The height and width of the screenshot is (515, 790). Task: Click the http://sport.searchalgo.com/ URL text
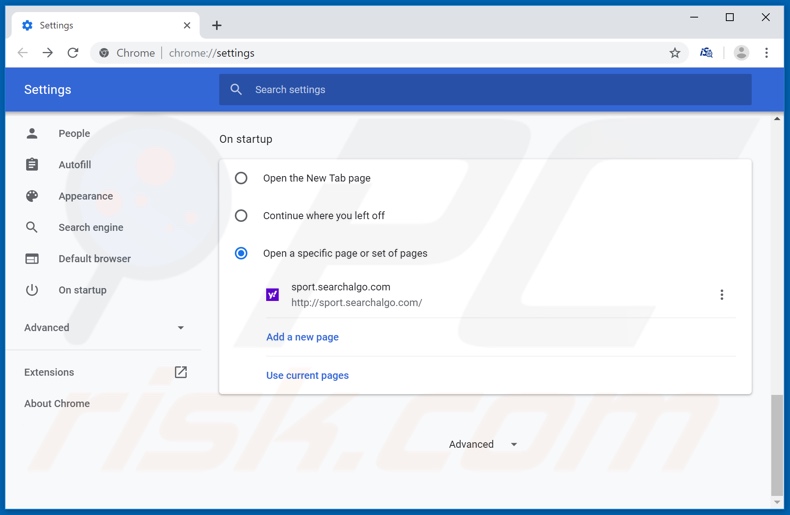(357, 302)
